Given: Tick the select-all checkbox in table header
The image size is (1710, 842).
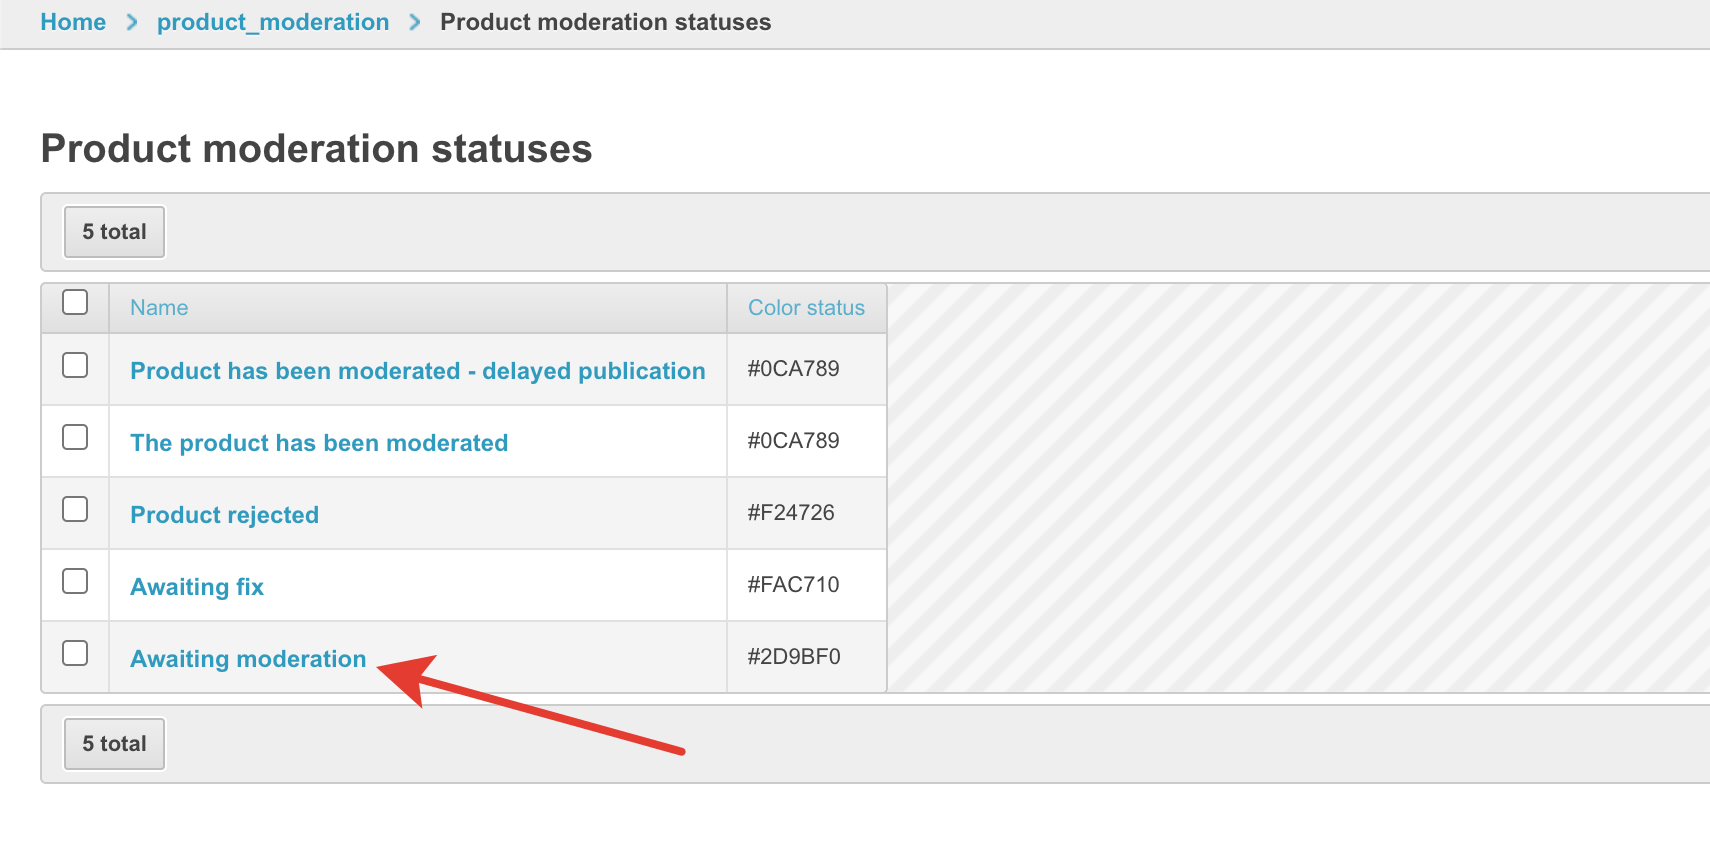Looking at the screenshot, I should tap(75, 302).
